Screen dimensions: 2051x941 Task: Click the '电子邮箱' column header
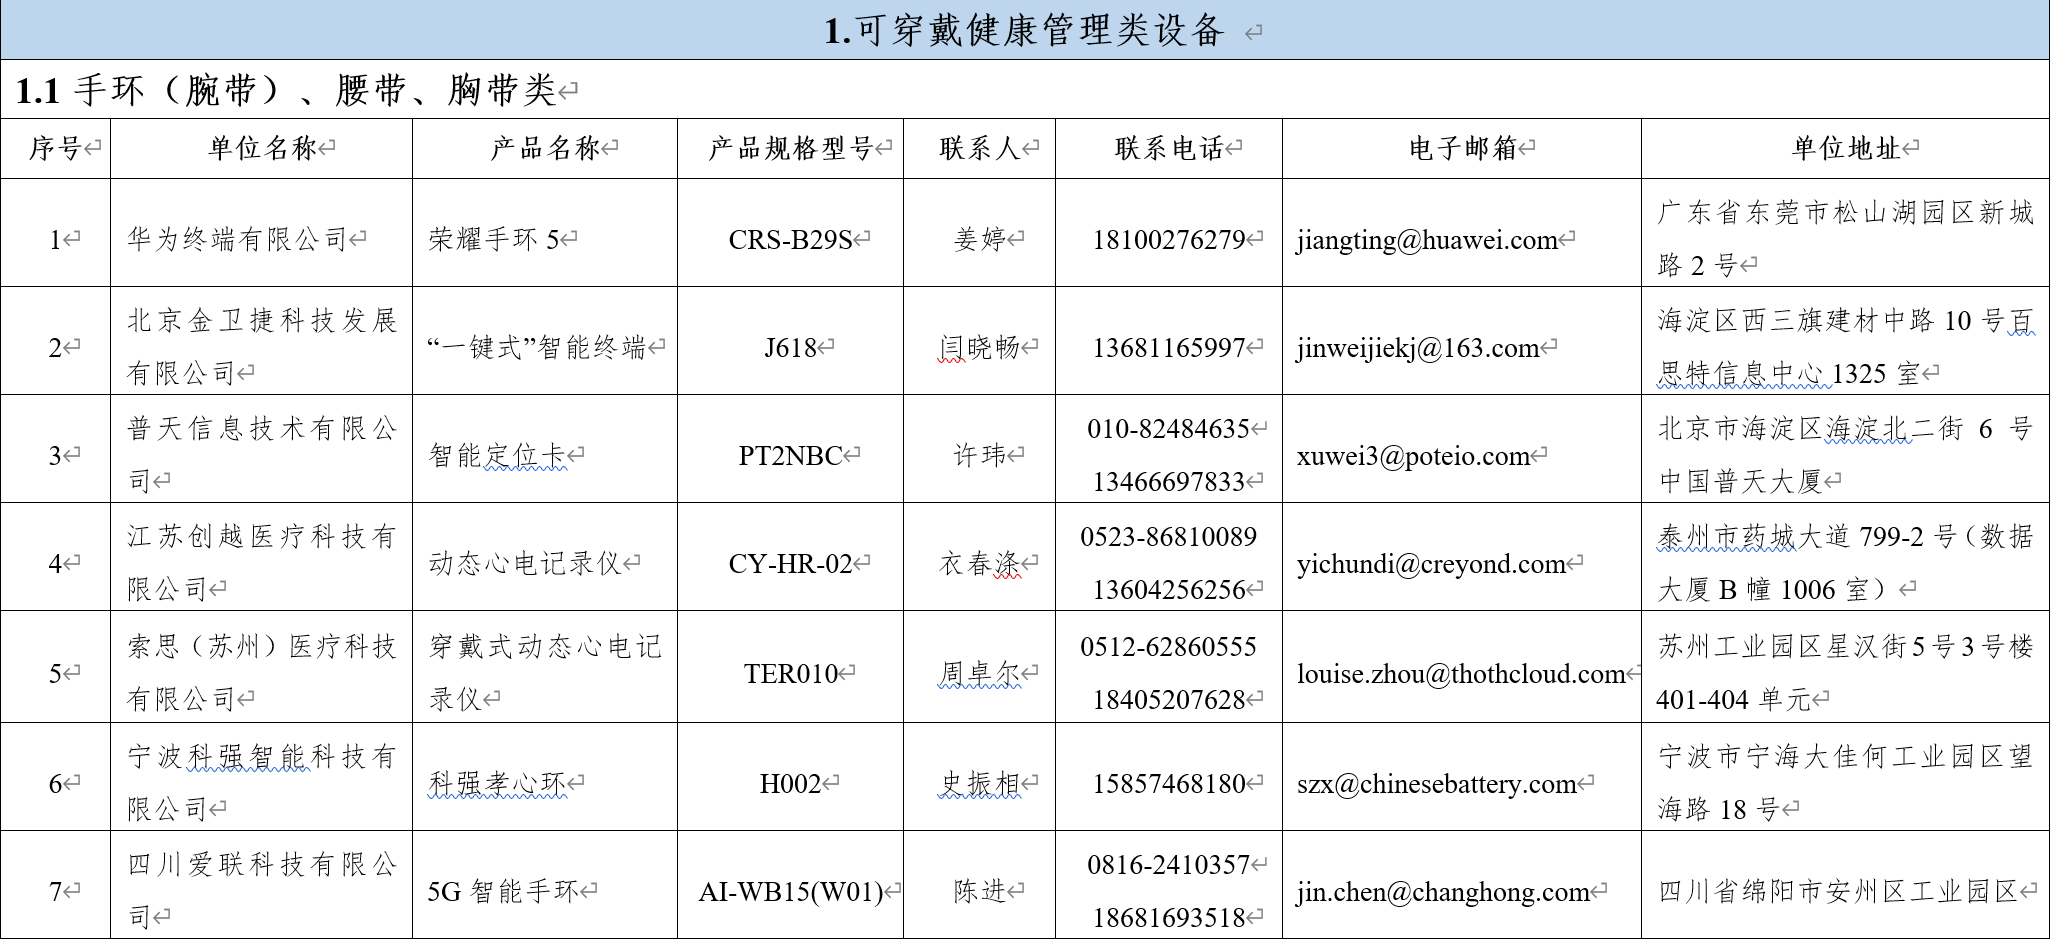(x=1463, y=149)
